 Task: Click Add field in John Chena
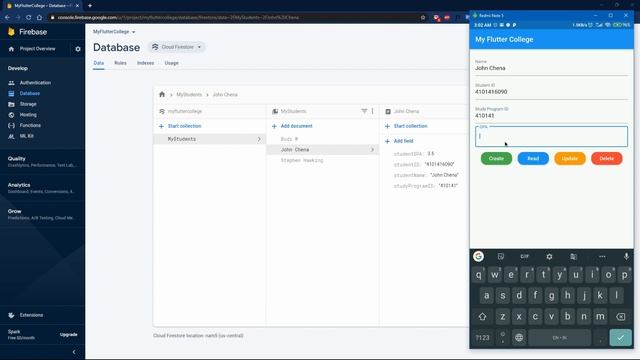(399, 141)
